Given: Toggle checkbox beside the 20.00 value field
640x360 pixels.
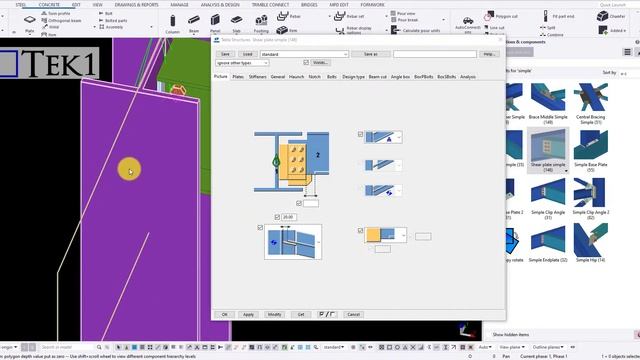Looking at the screenshot, I should pos(277,217).
